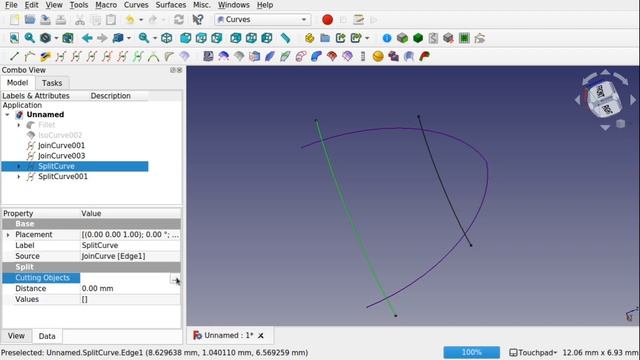Click the green curve tool icon
This screenshot has height=360, width=640.
point(138,56)
